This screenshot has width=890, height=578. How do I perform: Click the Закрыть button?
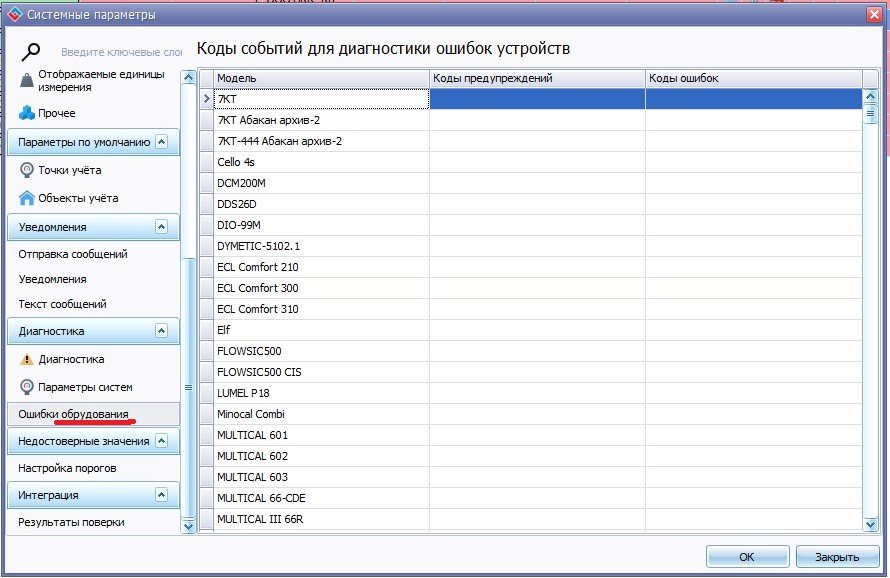(837, 556)
